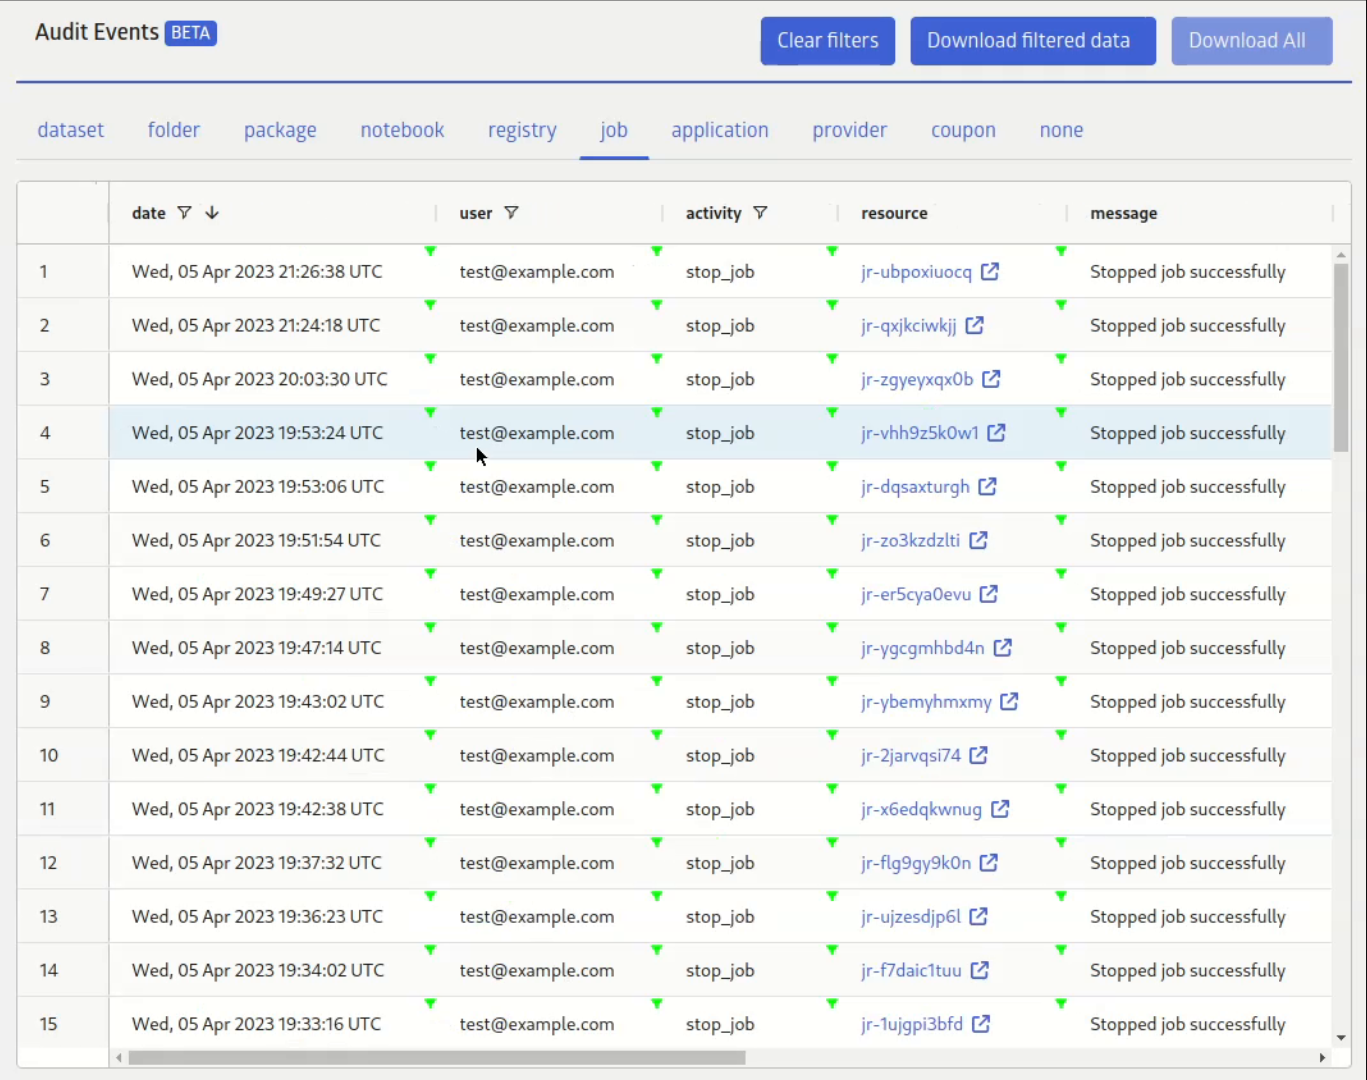
Task: Open external link icon for jr-qxjkciwkjj
Action: 975,325
